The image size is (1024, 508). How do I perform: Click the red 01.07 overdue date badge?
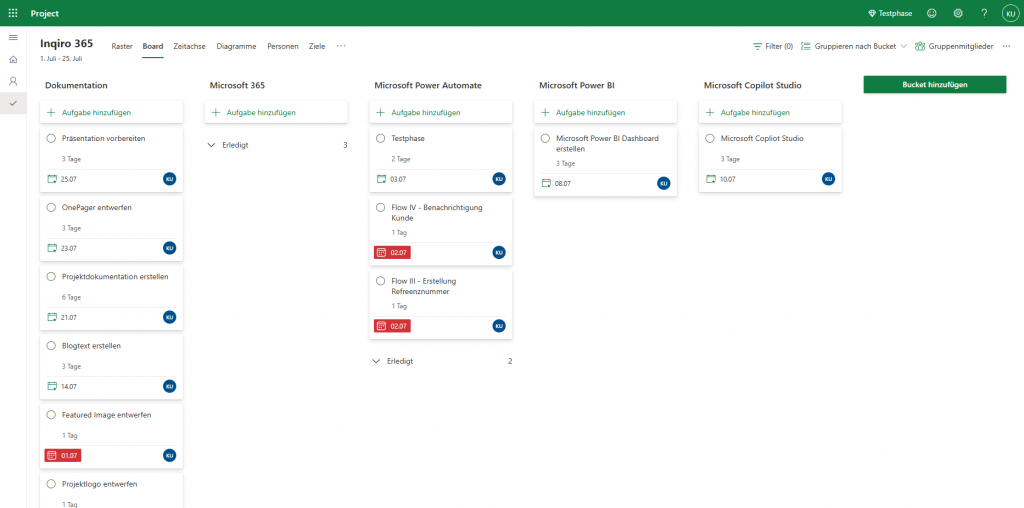coord(62,455)
